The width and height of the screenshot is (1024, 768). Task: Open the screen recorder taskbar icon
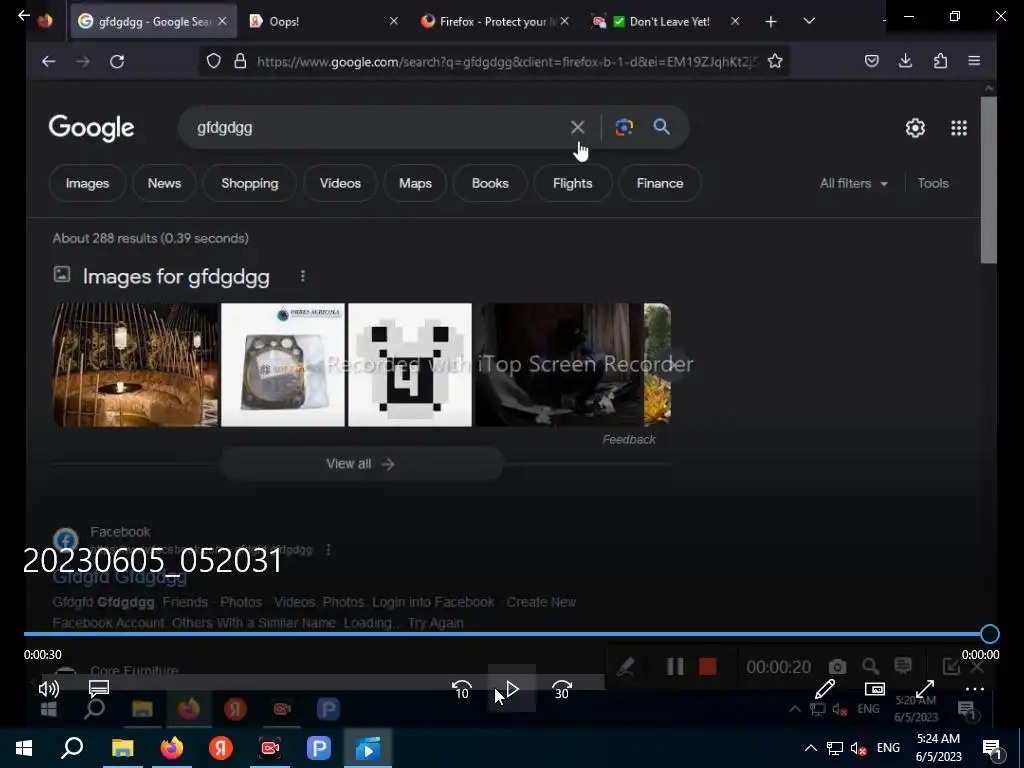(270, 748)
